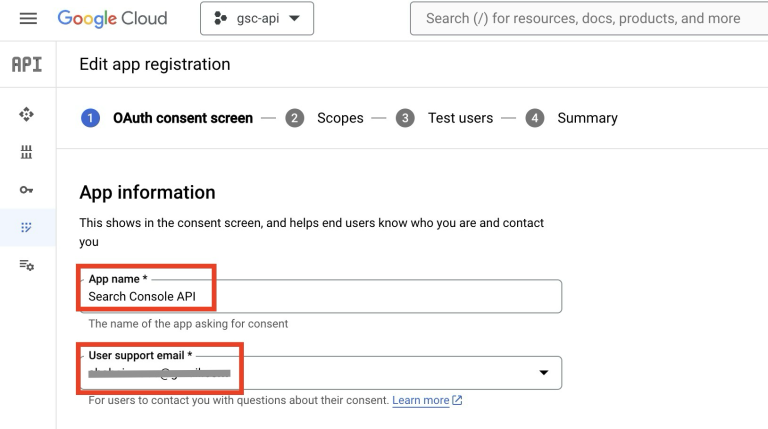Open Enabled APIs & services sidebar icon
Image resolution: width=768 pixels, height=429 pixels.
27,115
